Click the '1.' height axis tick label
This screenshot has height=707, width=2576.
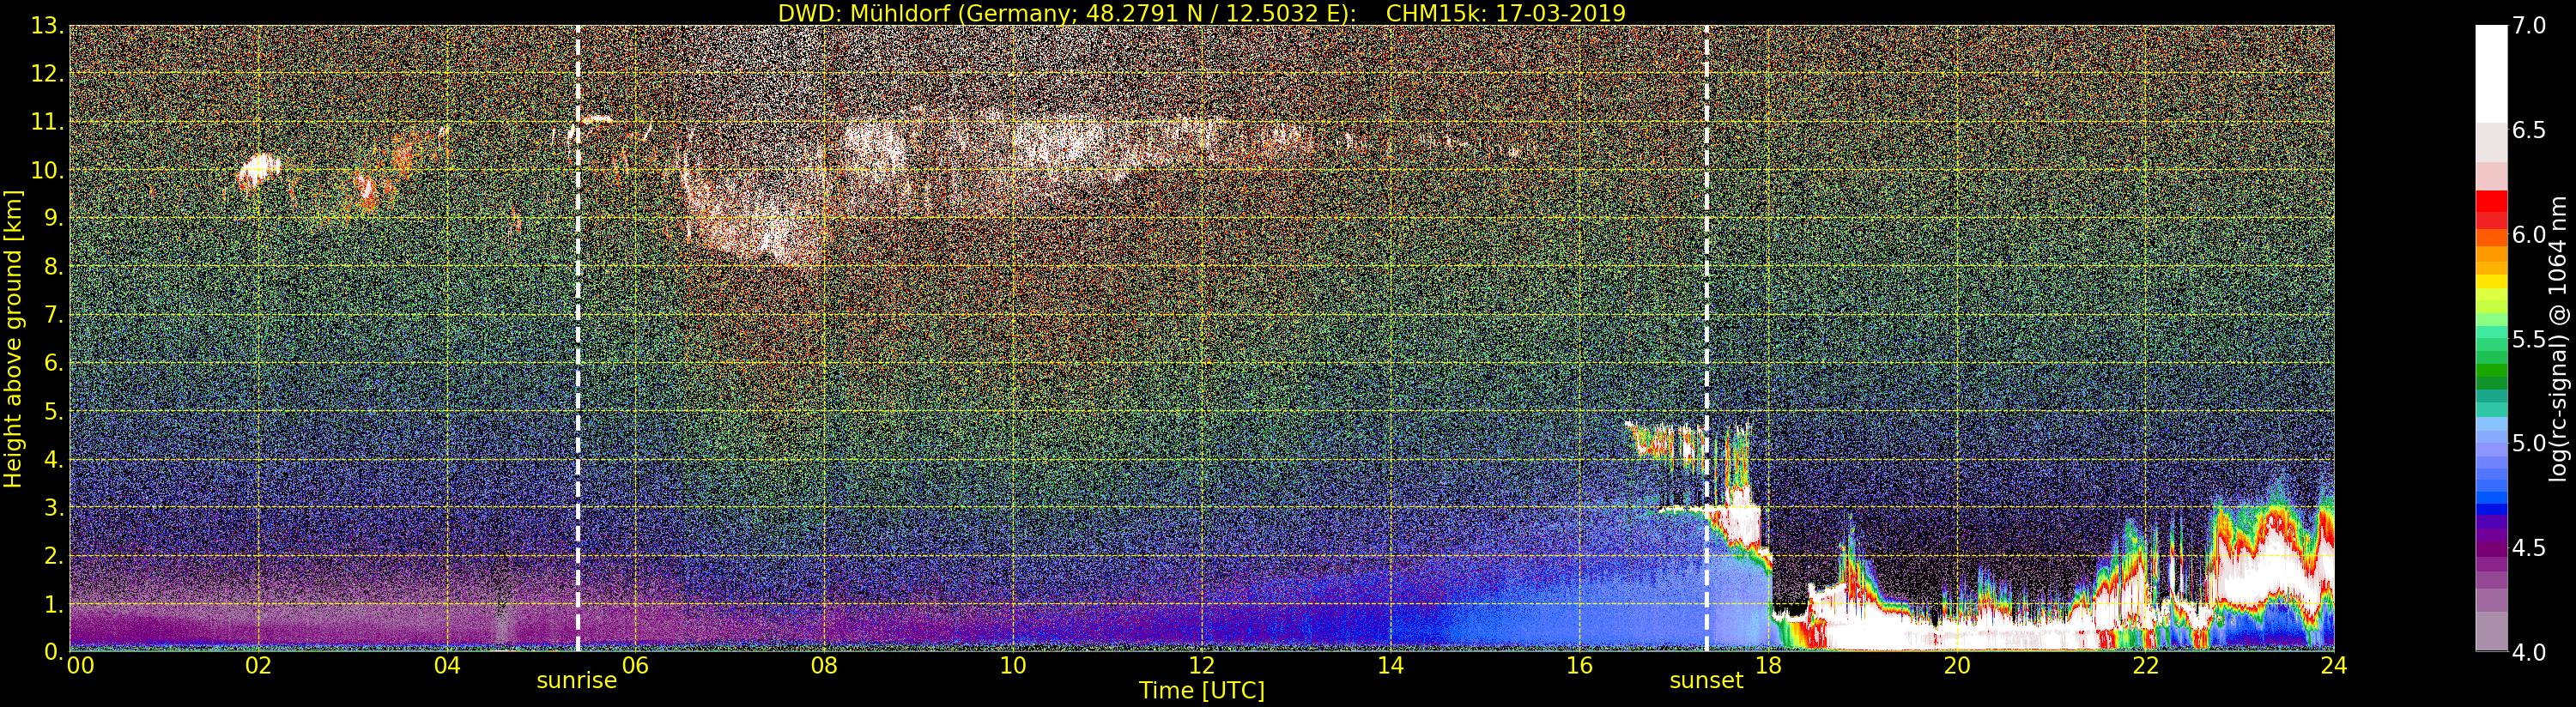click(54, 604)
